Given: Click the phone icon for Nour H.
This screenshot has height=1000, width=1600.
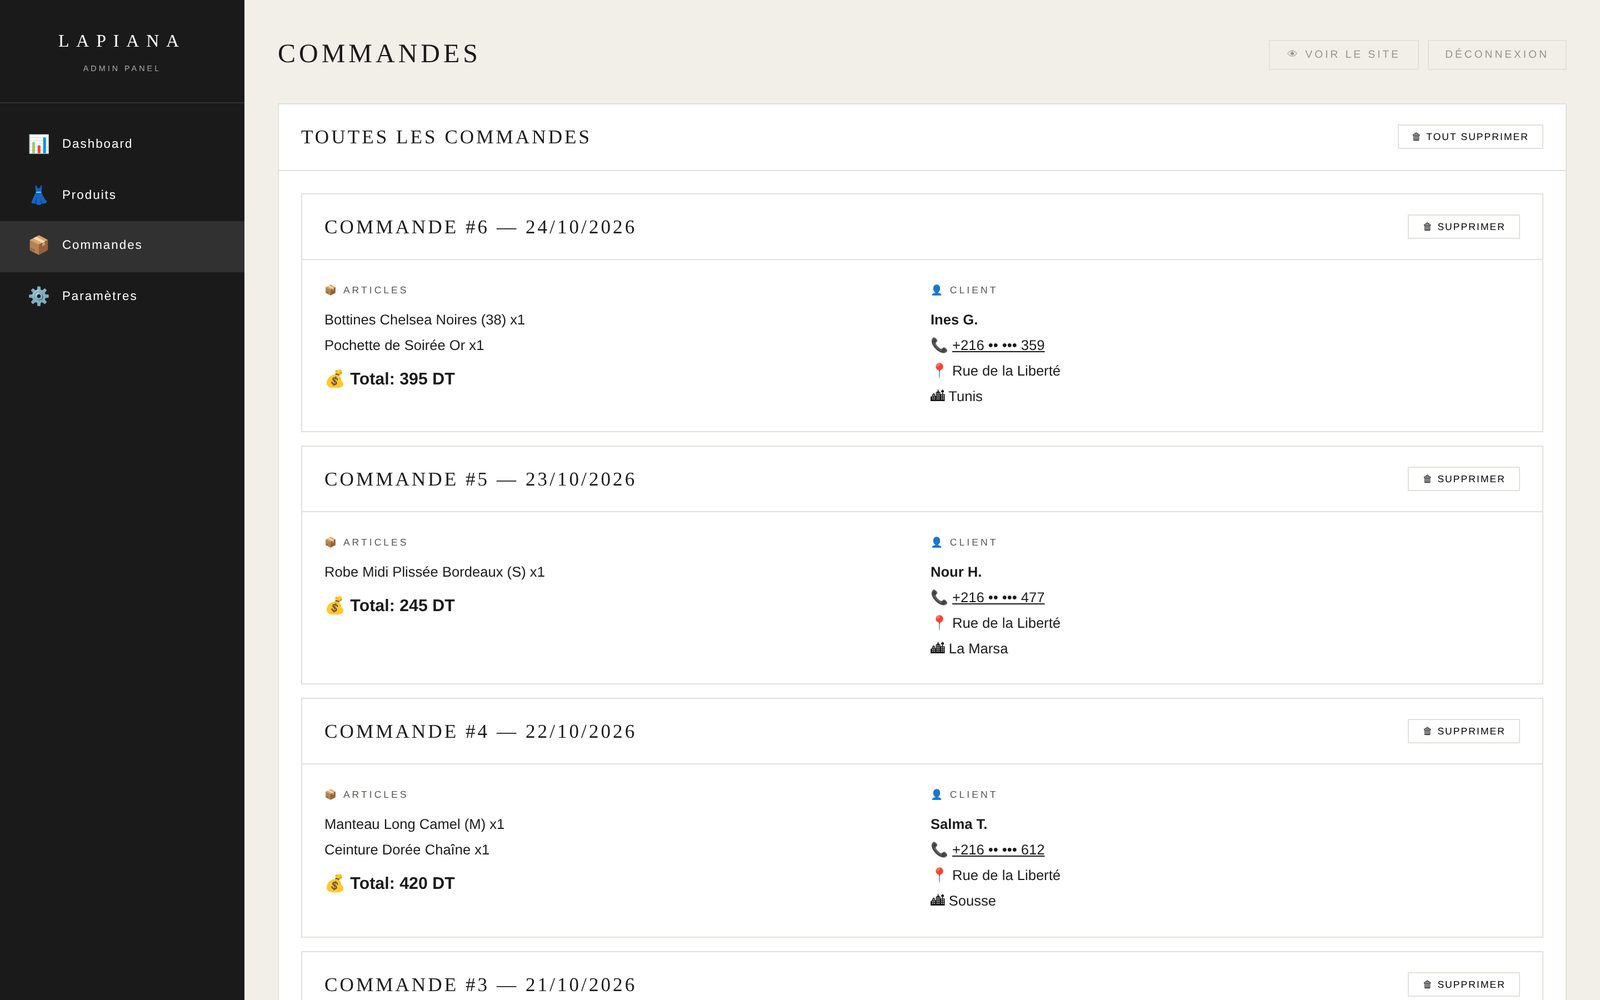Looking at the screenshot, I should click(939, 597).
